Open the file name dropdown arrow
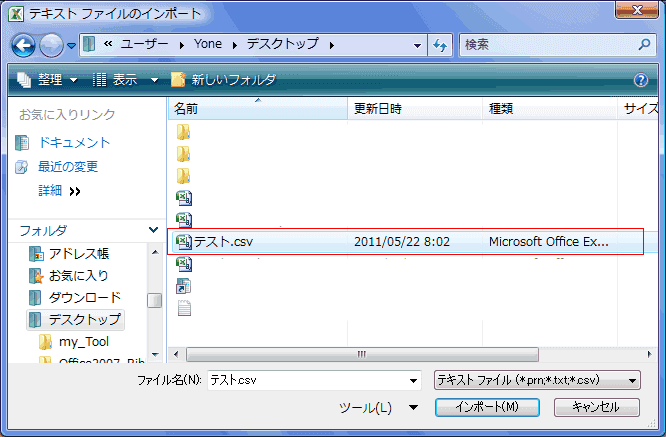Image resolution: width=666 pixels, height=437 pixels. click(x=413, y=381)
